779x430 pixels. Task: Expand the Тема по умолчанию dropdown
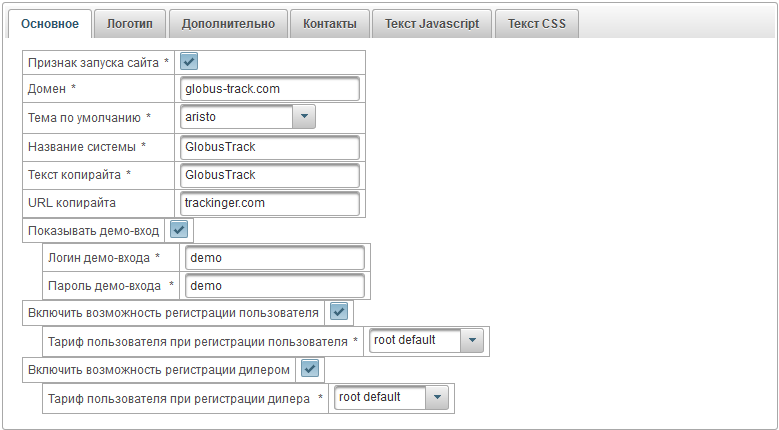pyautogui.click(x=304, y=117)
